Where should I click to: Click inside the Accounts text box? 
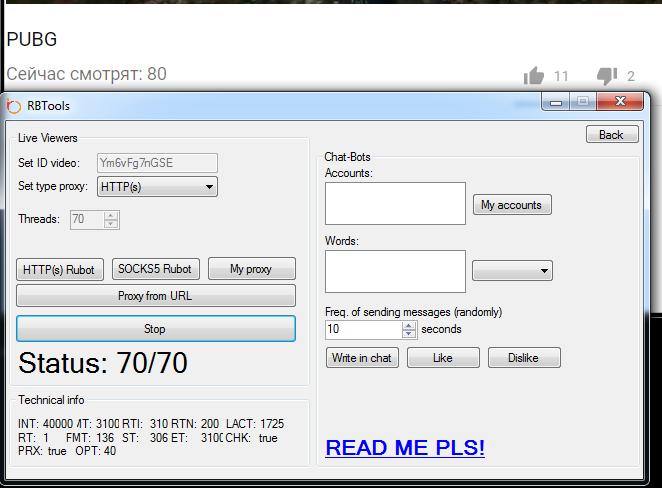[395, 203]
